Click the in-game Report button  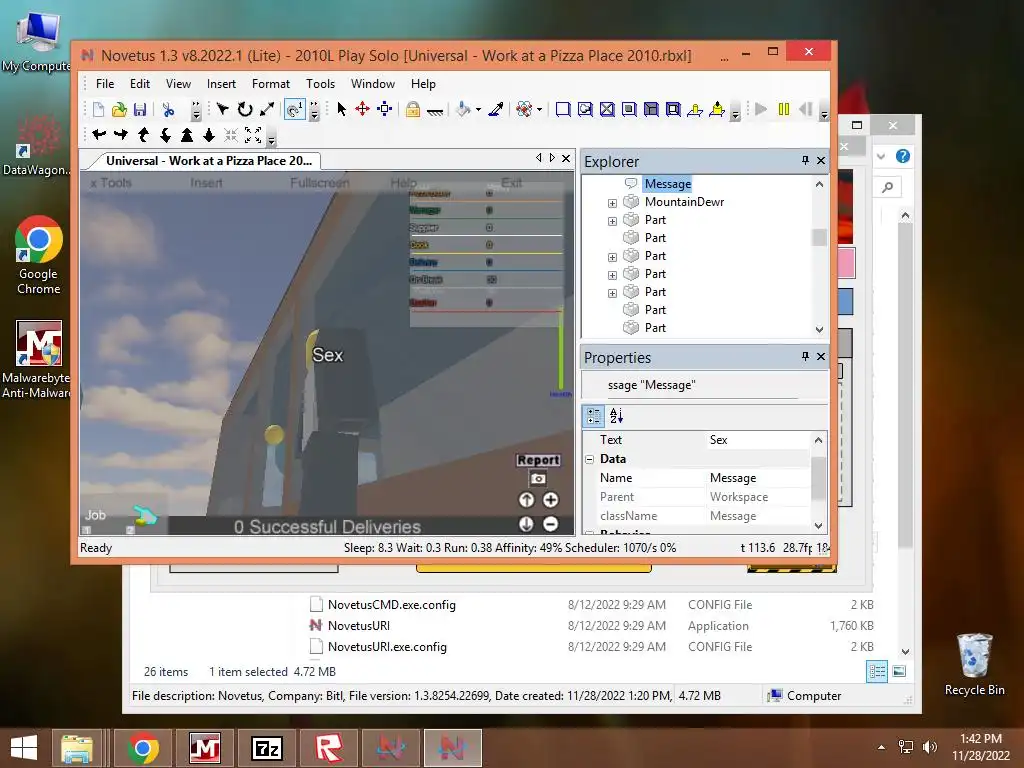[x=538, y=460]
